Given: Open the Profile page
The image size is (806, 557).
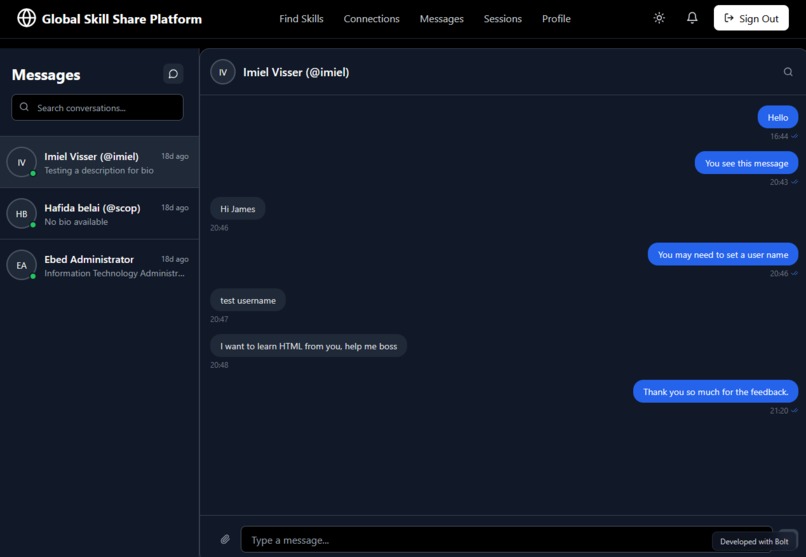Looking at the screenshot, I should point(556,18).
